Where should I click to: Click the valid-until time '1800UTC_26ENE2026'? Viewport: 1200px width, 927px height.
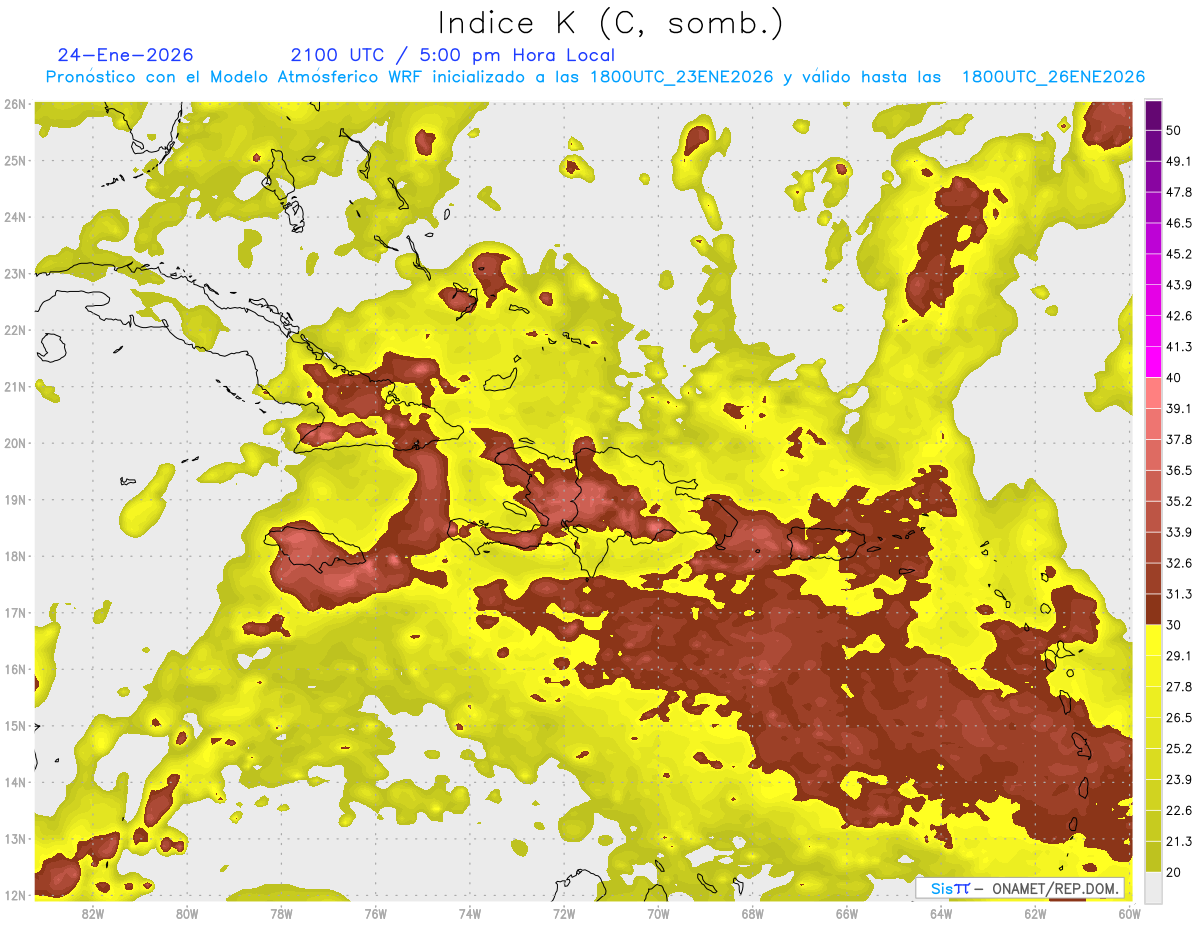point(1053,77)
